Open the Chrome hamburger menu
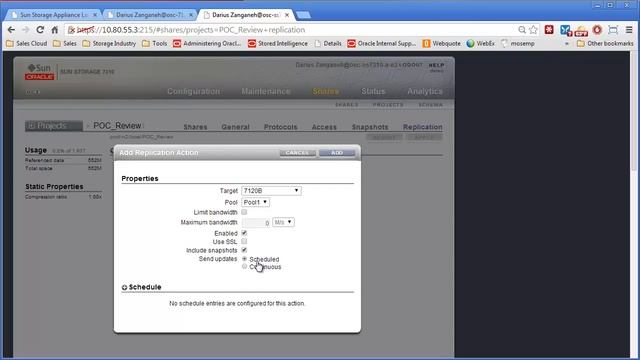The height and width of the screenshot is (360, 640). click(x=629, y=30)
